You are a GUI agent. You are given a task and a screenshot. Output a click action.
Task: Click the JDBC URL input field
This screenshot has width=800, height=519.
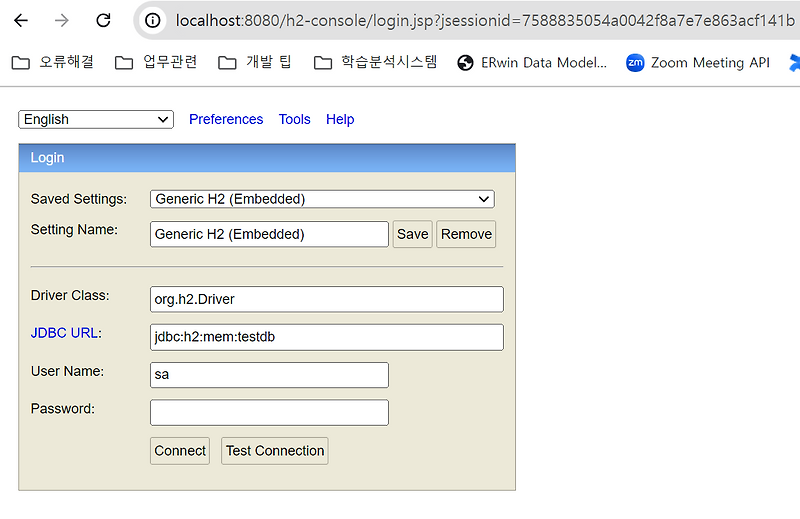(x=327, y=337)
